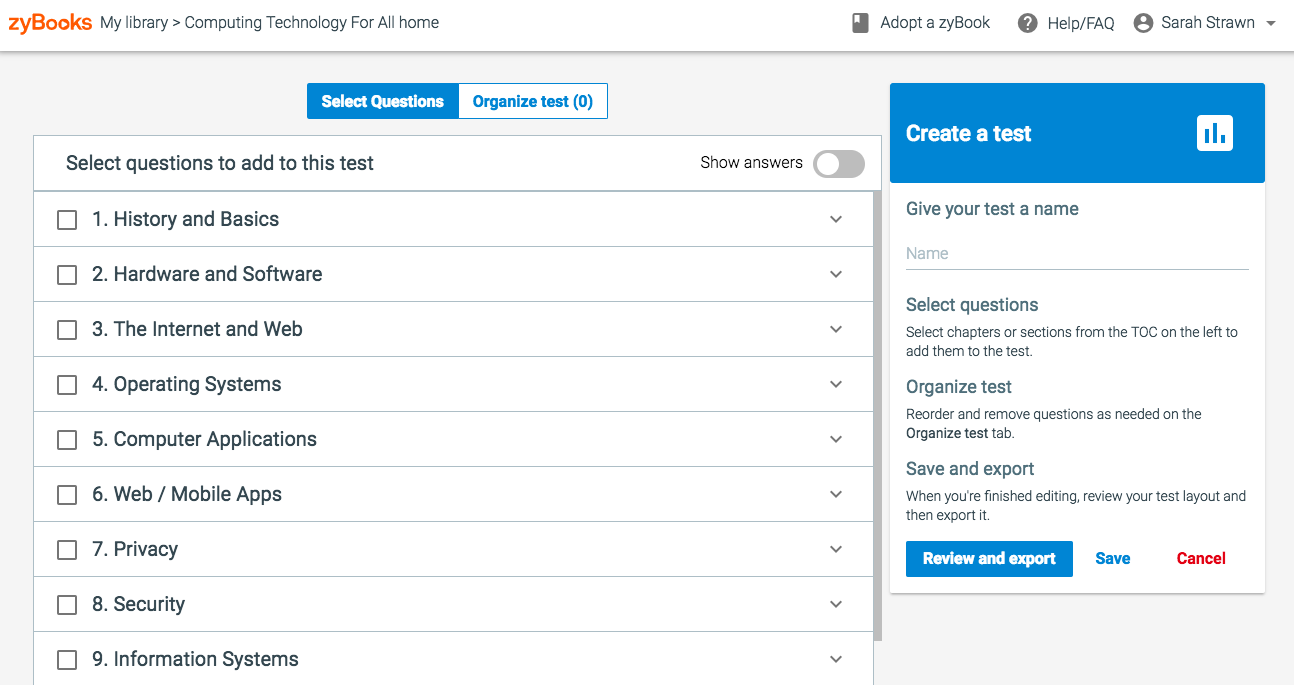
Task: Select the Select Questions tab
Action: pyautogui.click(x=382, y=101)
